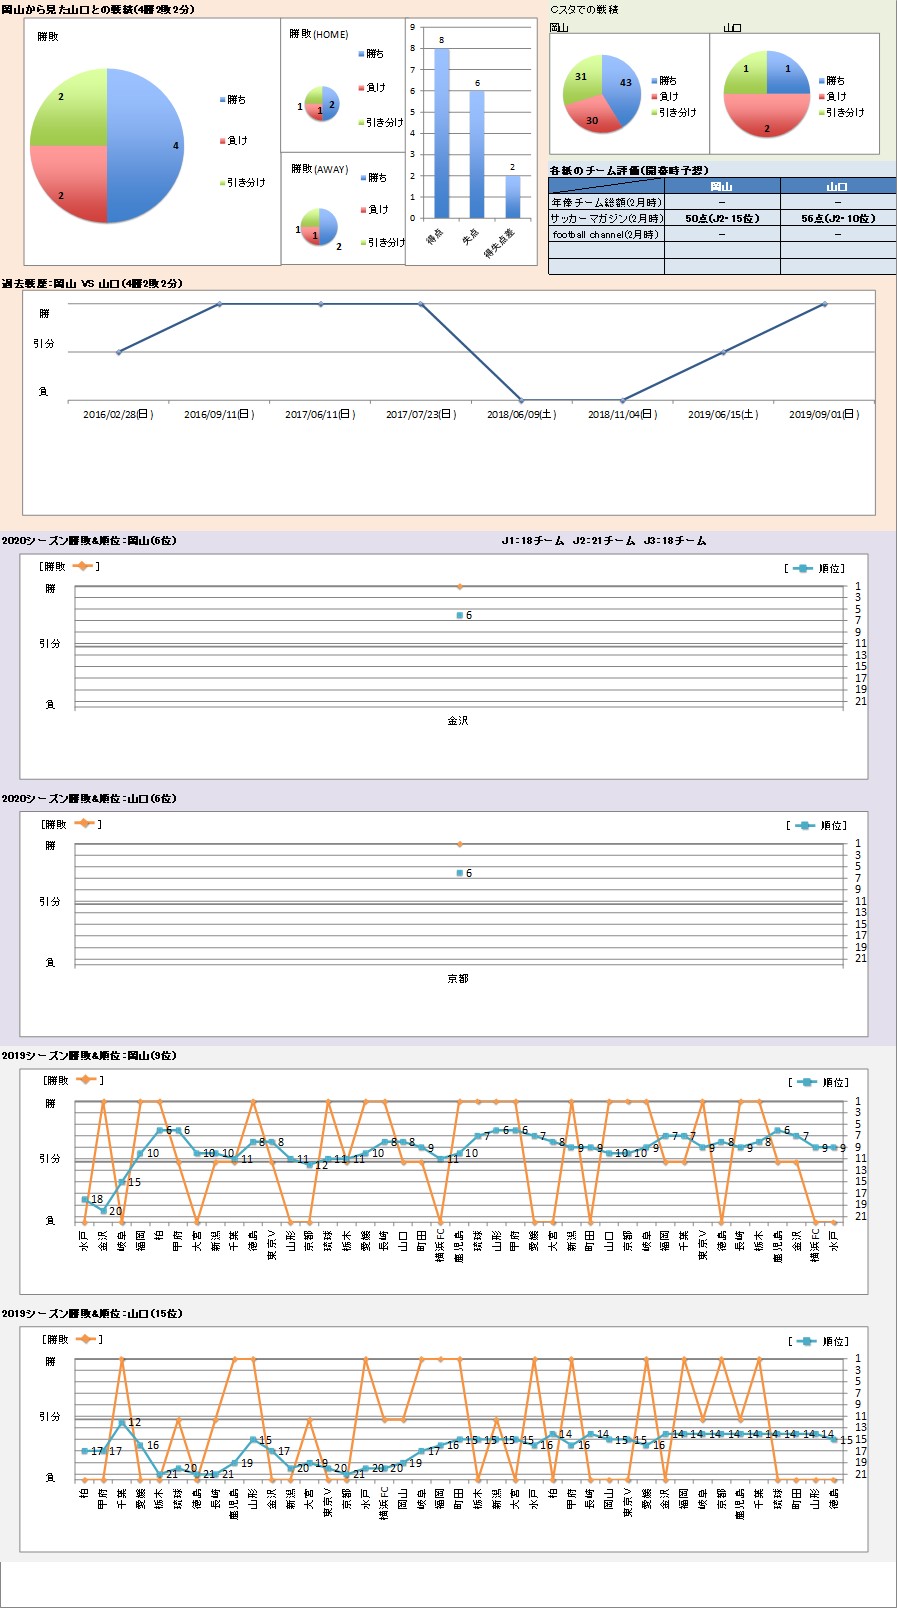The image size is (897, 1608).
Task: Click the green 31 slice in the Cスタ 岡山 pie
Action: 581,78
